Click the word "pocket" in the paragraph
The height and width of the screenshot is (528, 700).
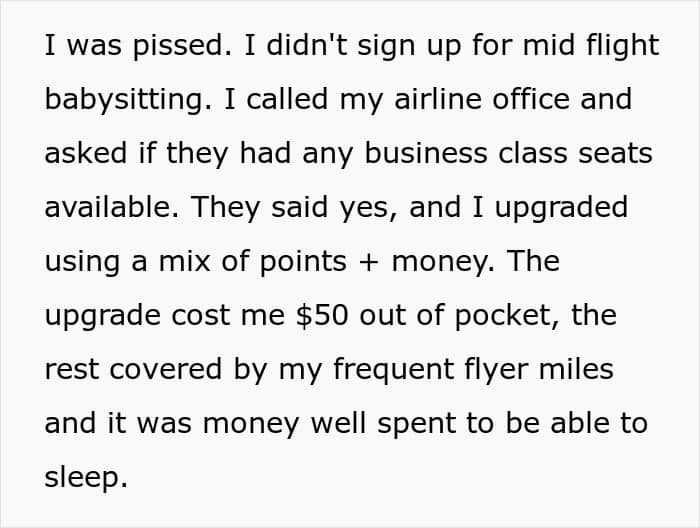pyautogui.click(x=504, y=316)
